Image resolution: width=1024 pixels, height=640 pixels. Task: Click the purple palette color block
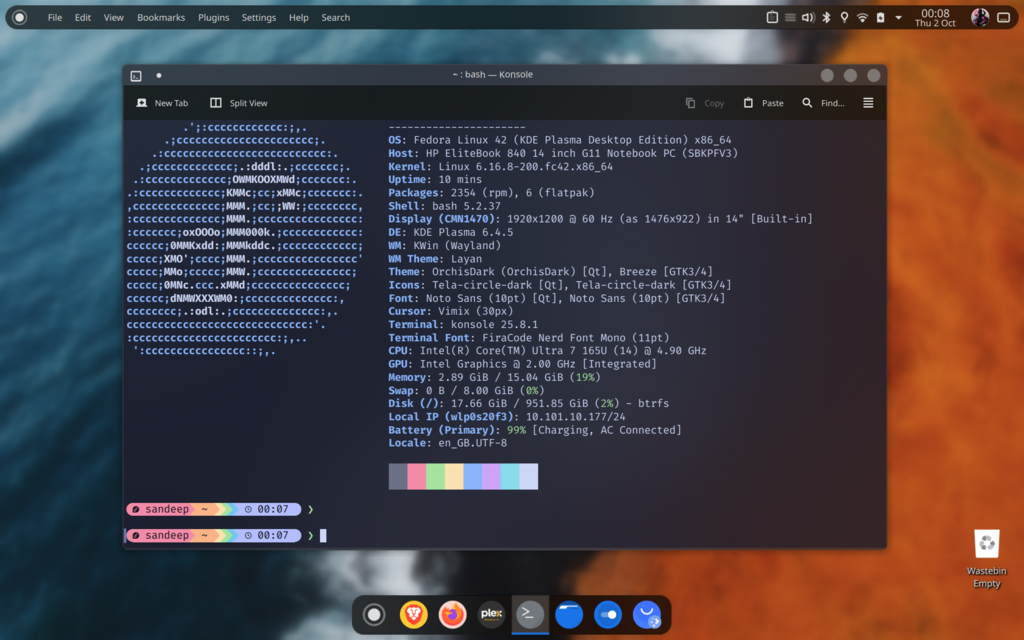491,477
